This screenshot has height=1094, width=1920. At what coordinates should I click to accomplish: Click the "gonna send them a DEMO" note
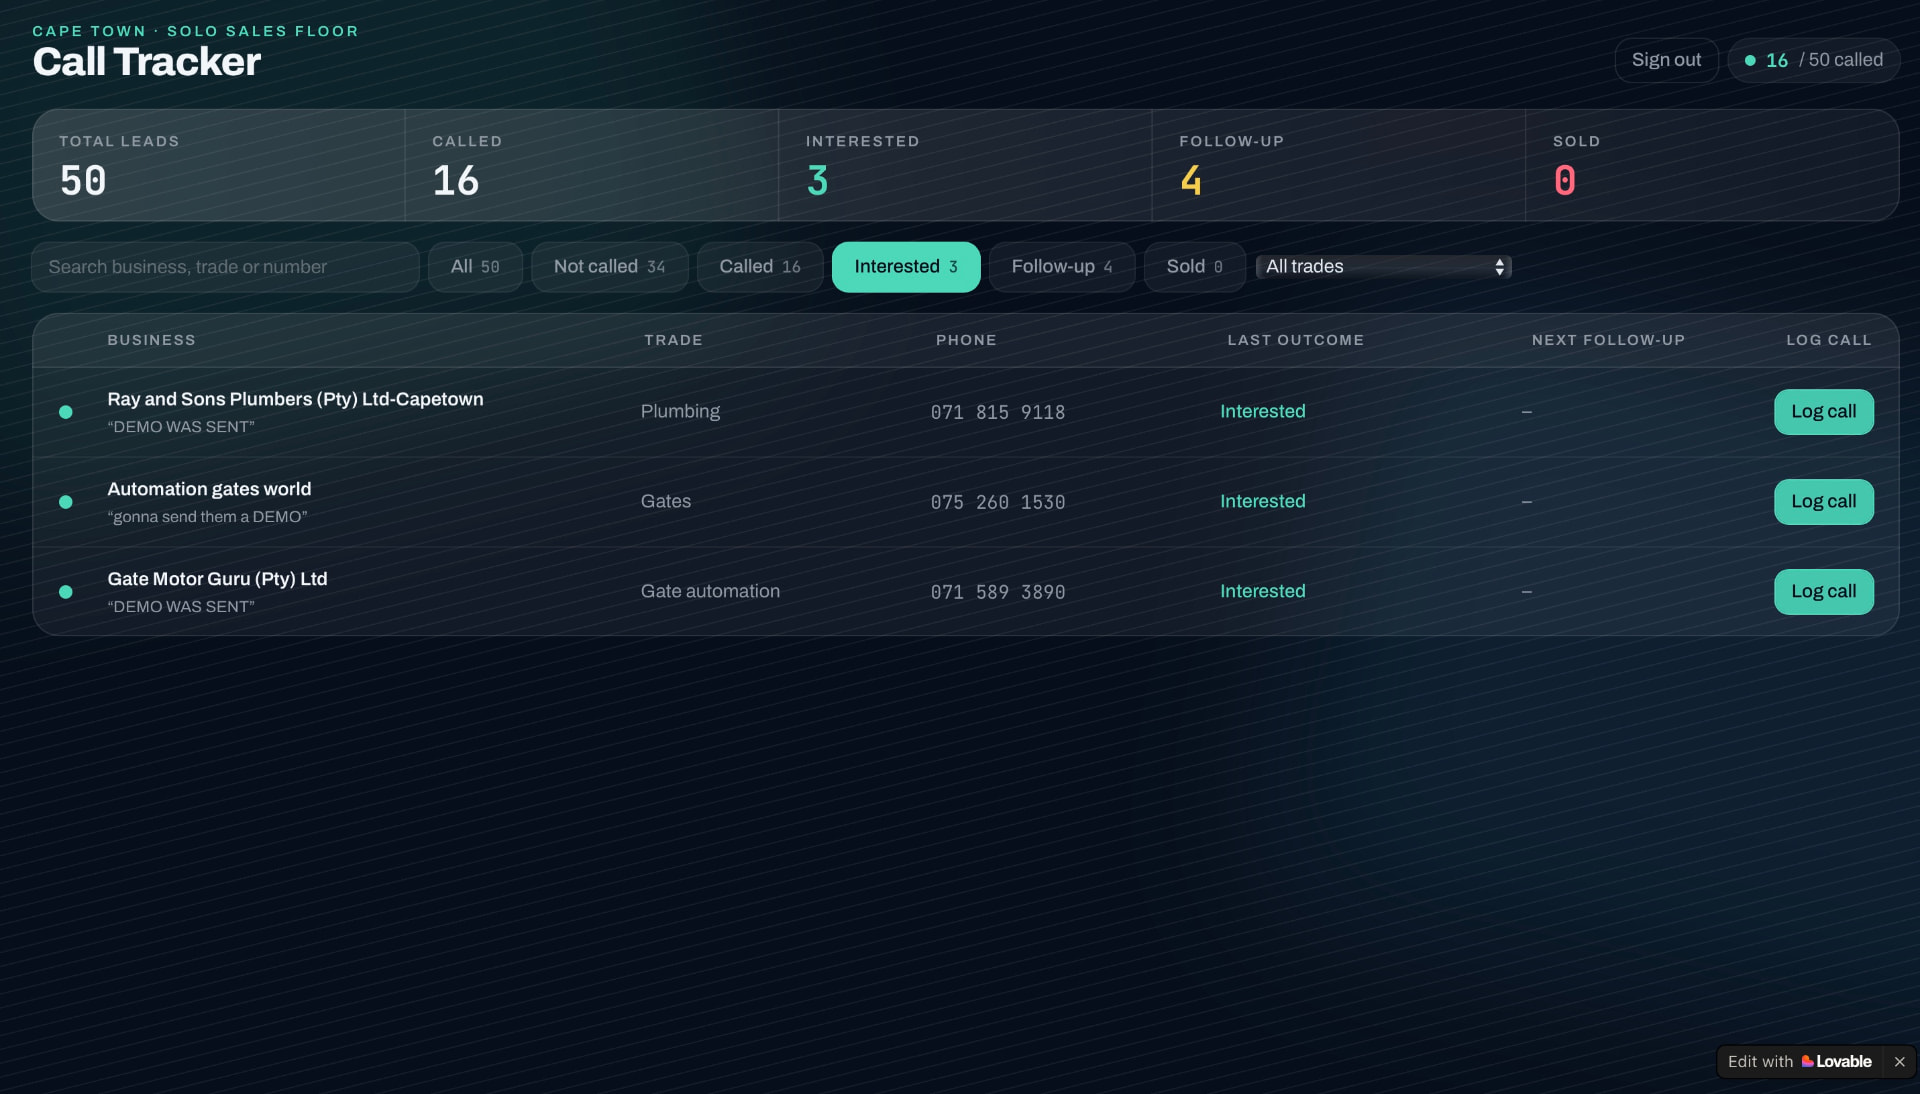coord(207,517)
